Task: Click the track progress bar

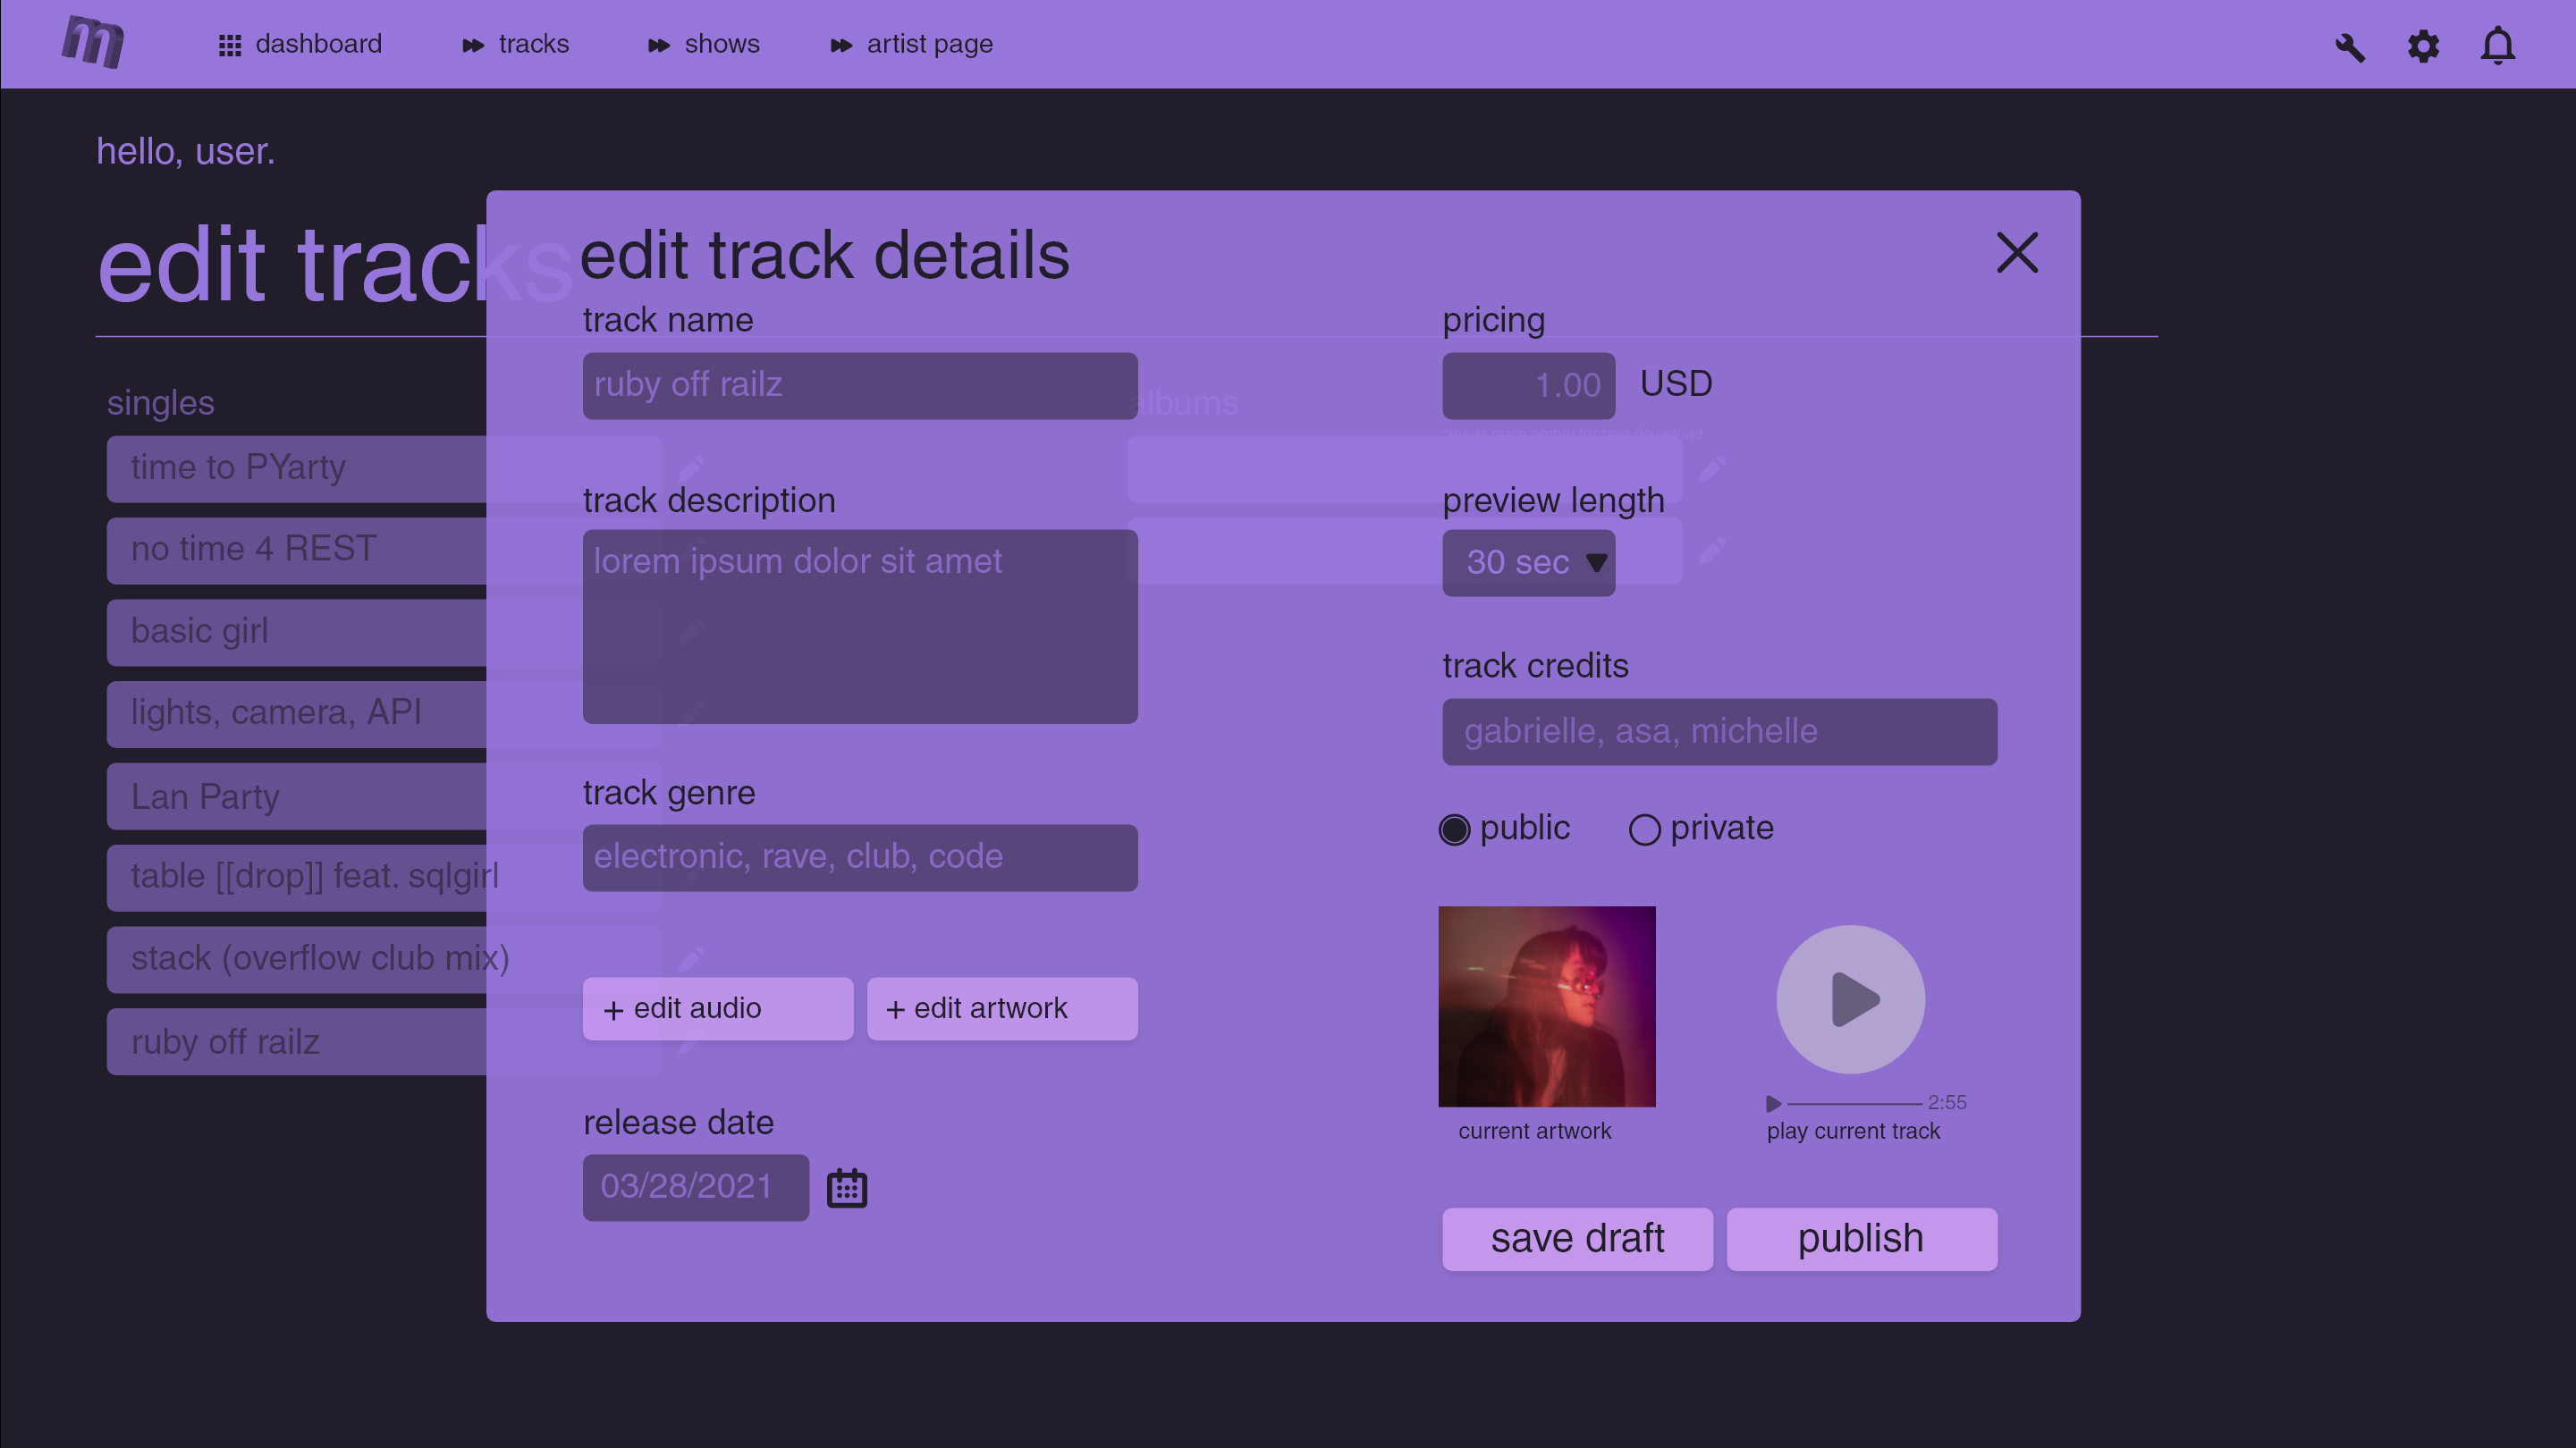Action: 1854,1103
